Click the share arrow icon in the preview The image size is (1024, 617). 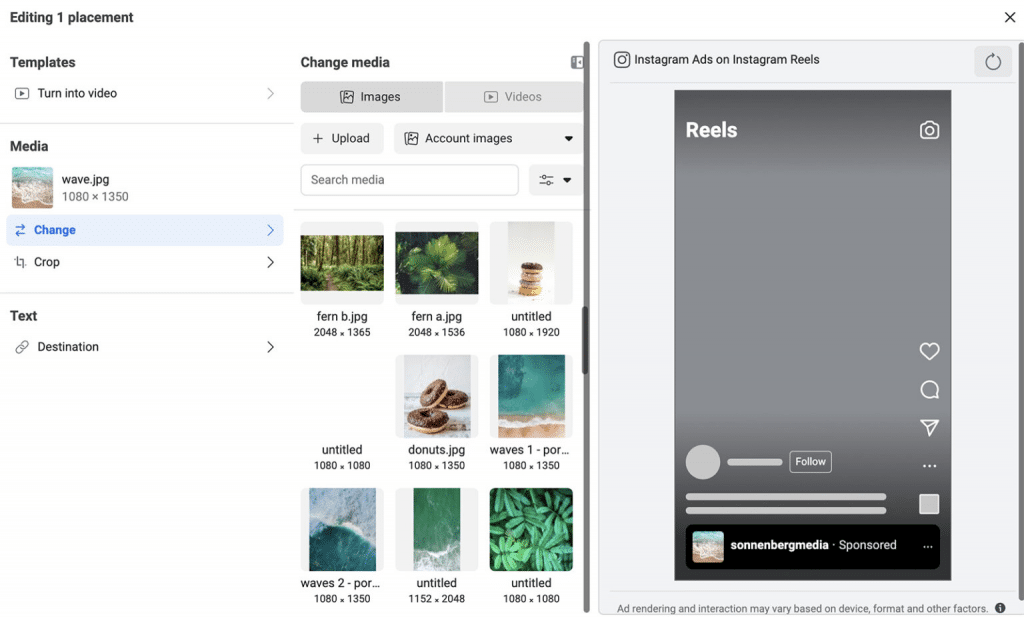click(929, 427)
